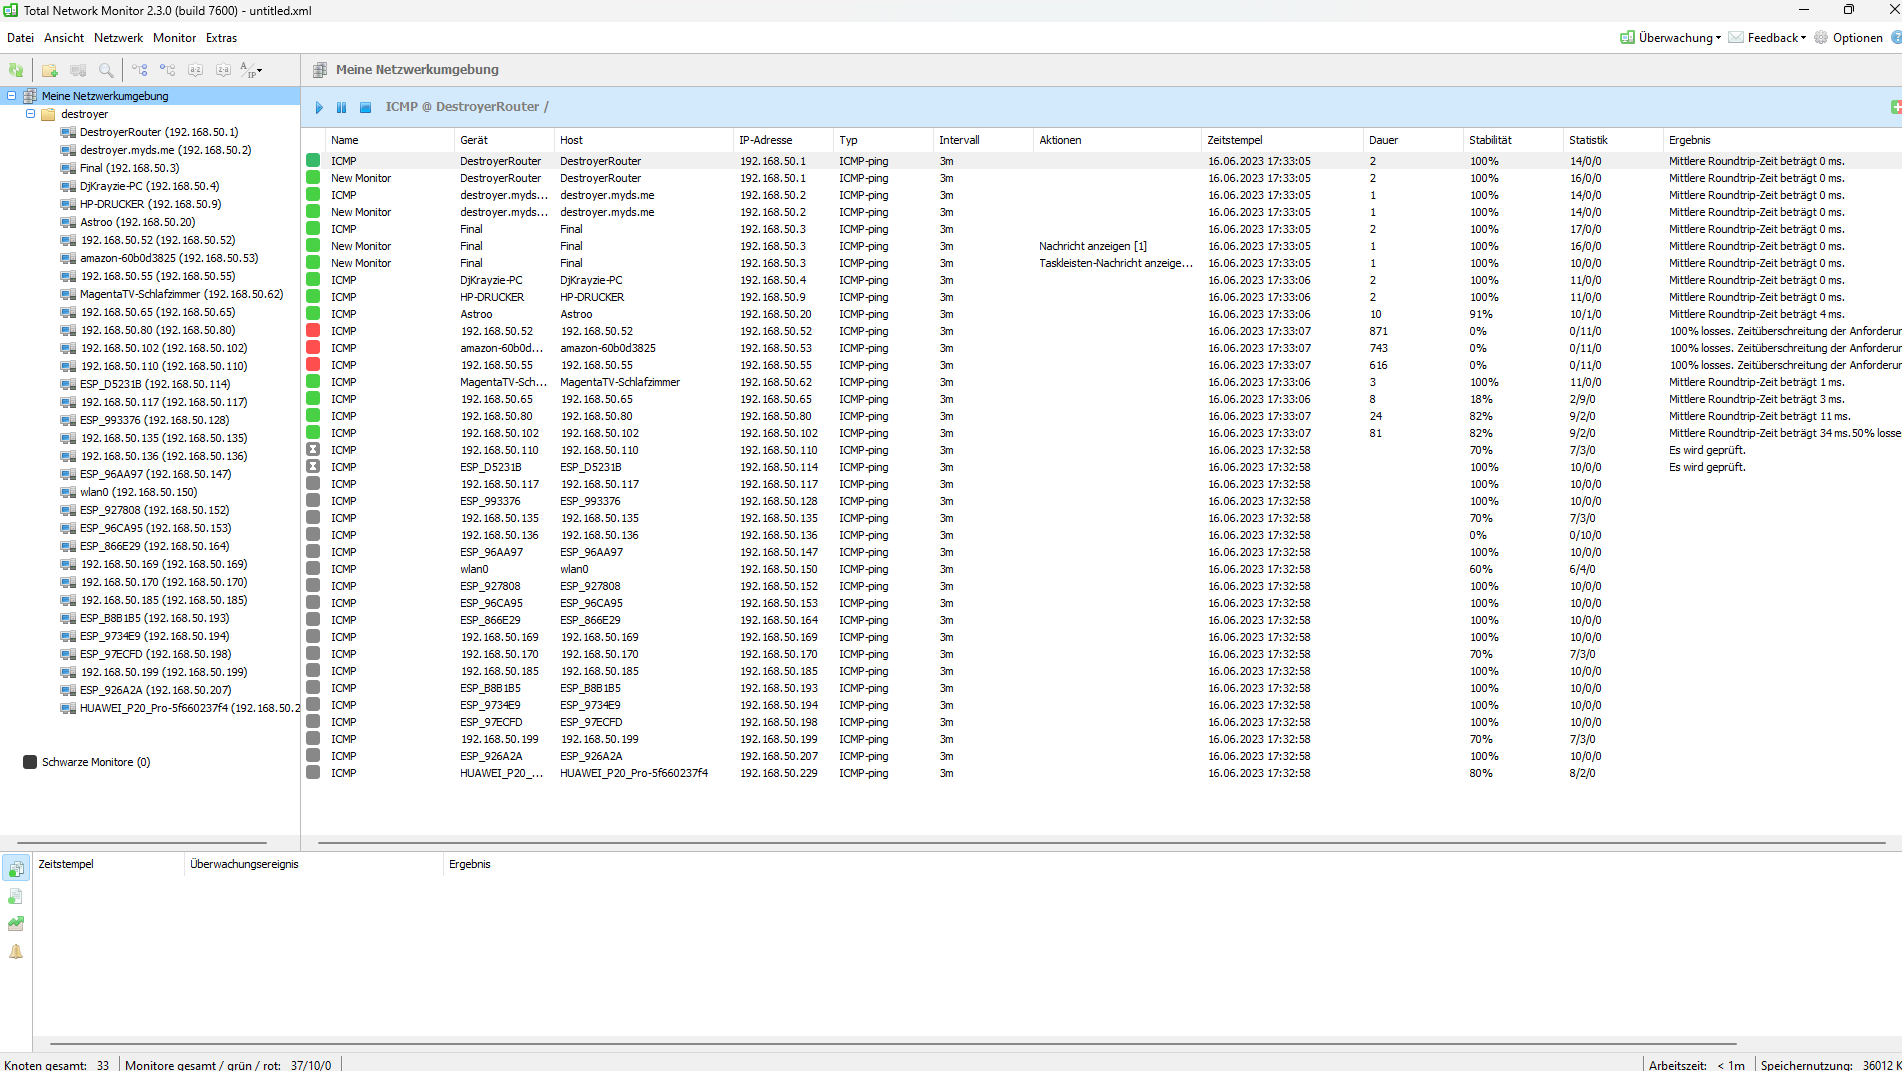Open the green chart statistics icon
This screenshot has height=1071, width=1902.
(x=16, y=924)
